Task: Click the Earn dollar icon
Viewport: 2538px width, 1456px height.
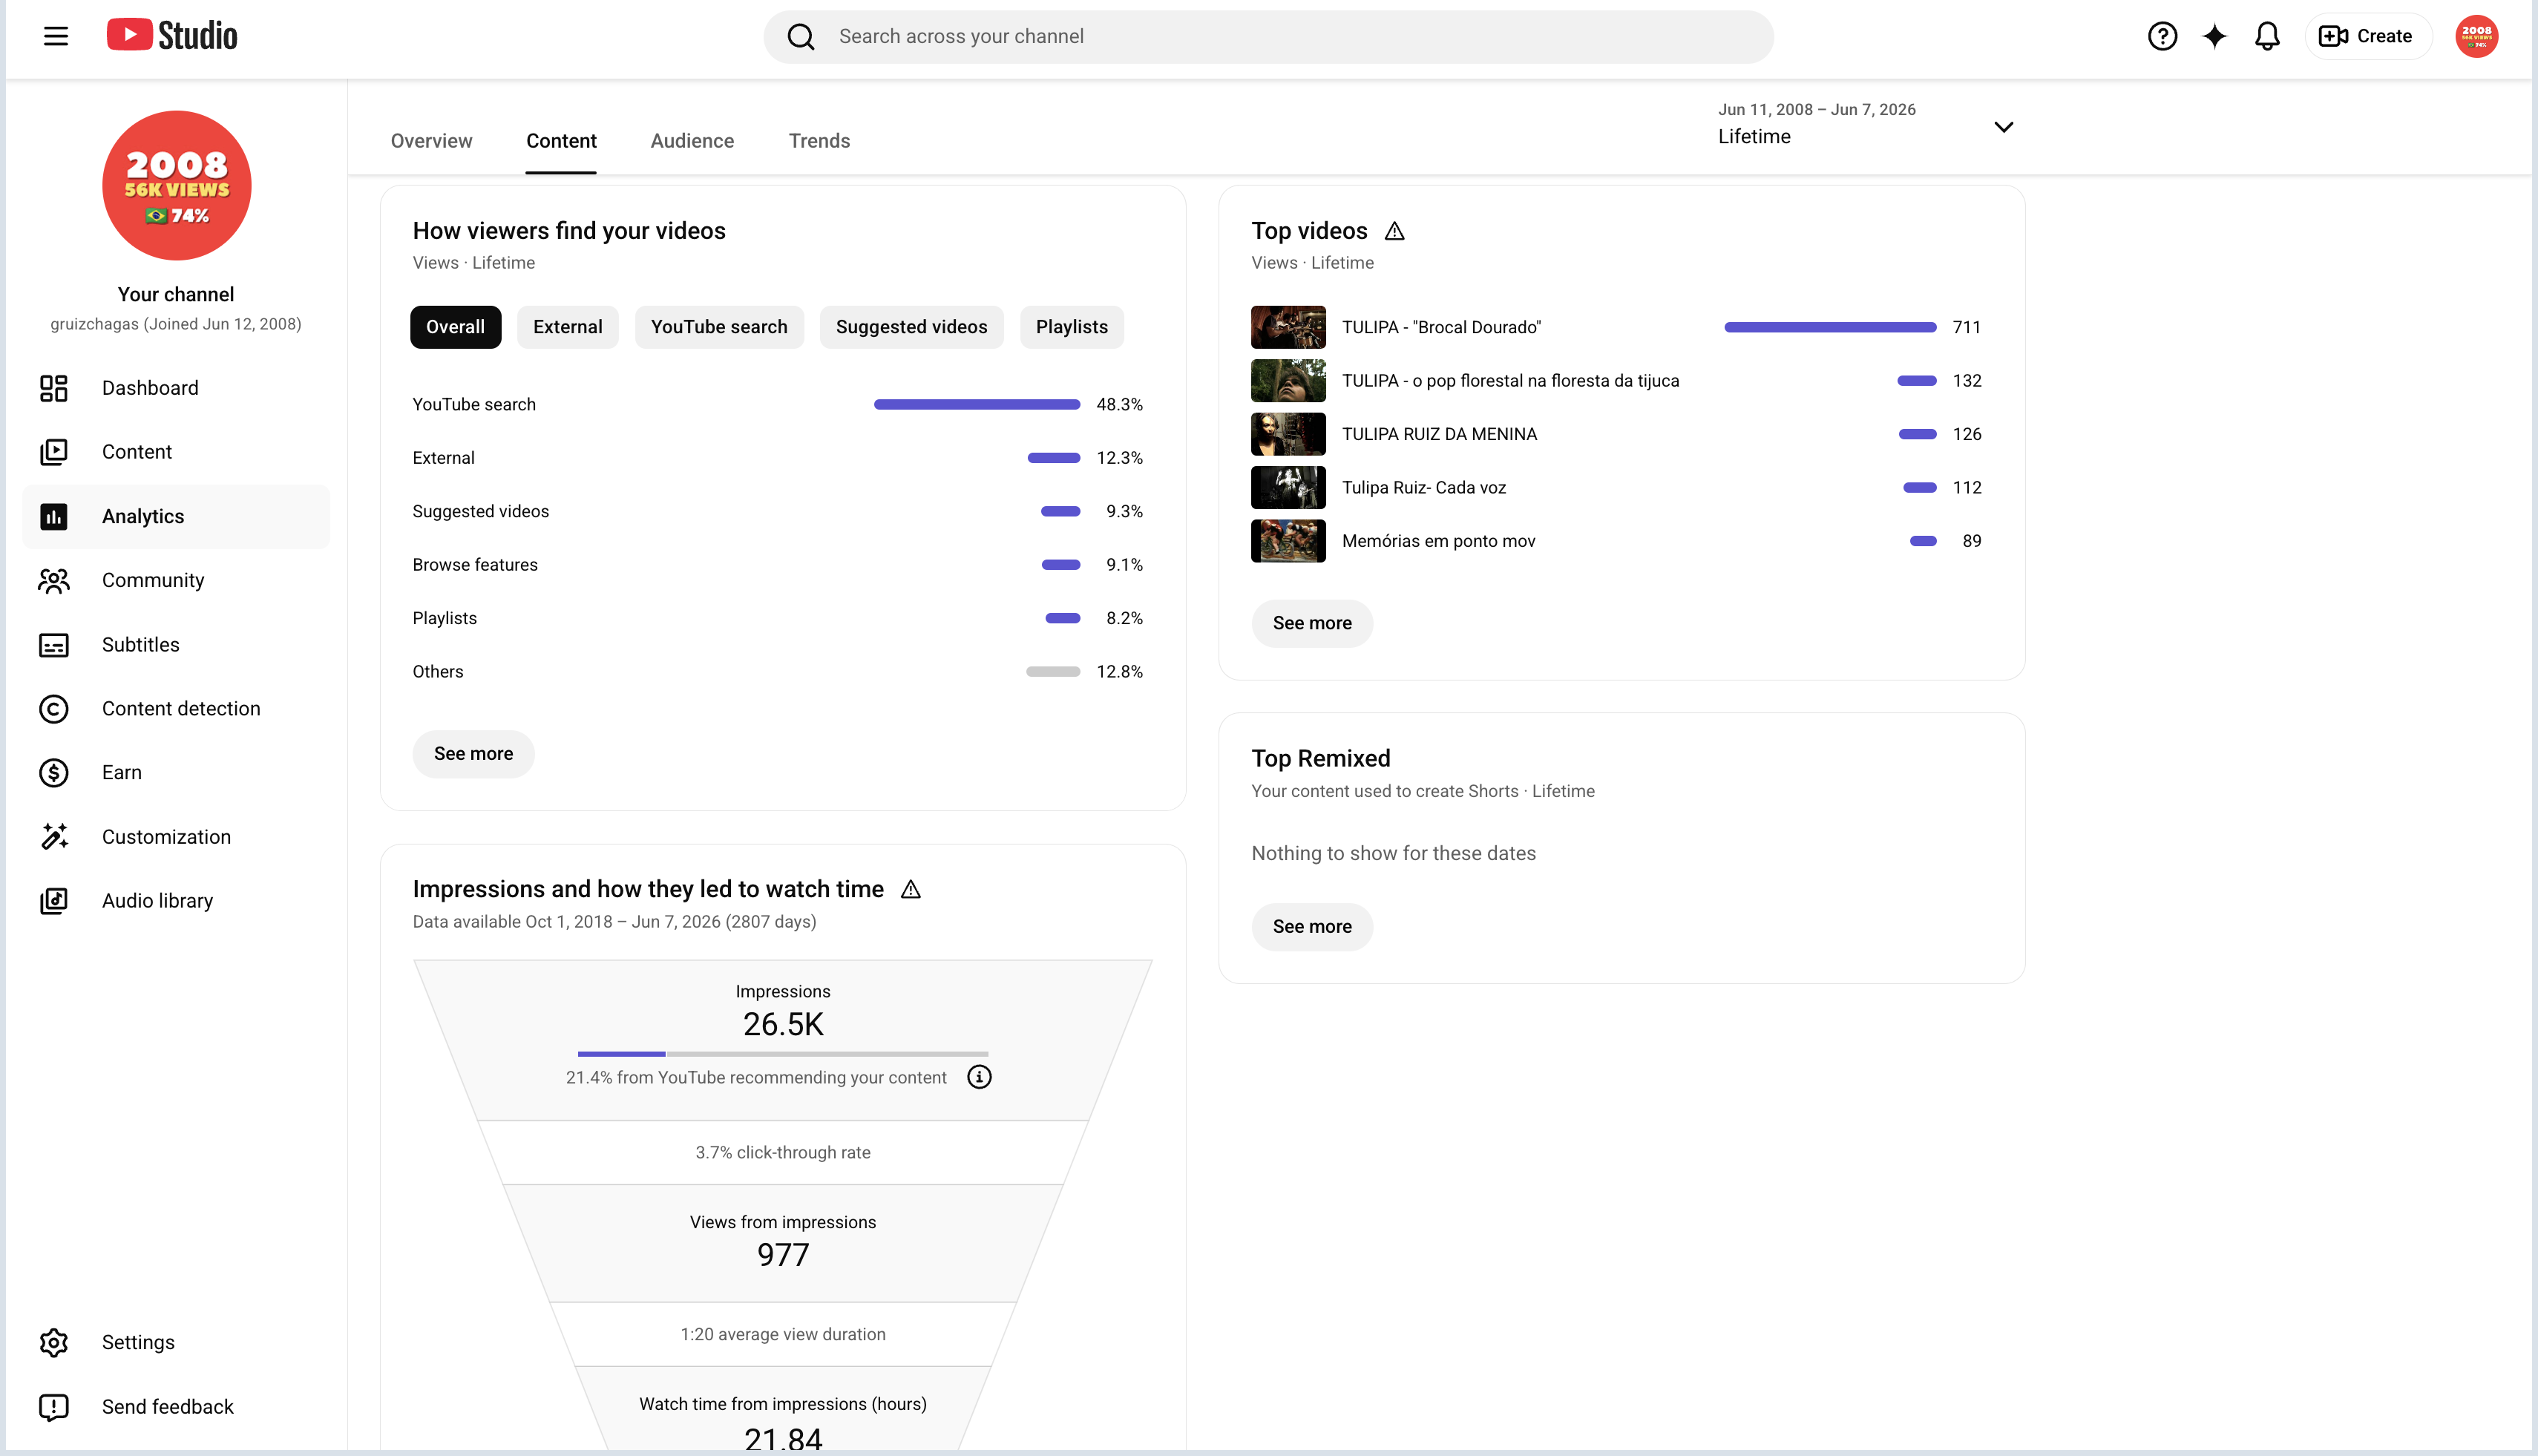Action: coord(54,773)
